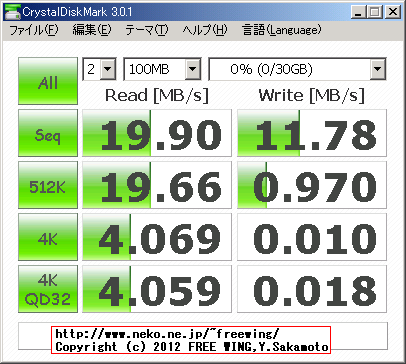Click the CrystalDiskMark title bar icon

(x=12, y=12)
